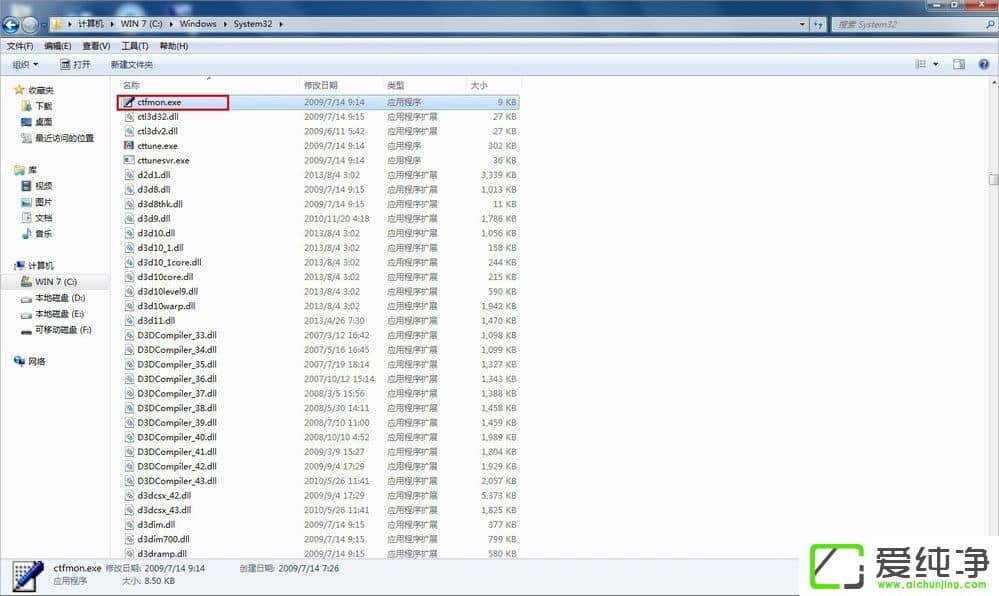This screenshot has height=596, width=999.
Task: Click the Back navigation arrow
Action: click(11, 24)
